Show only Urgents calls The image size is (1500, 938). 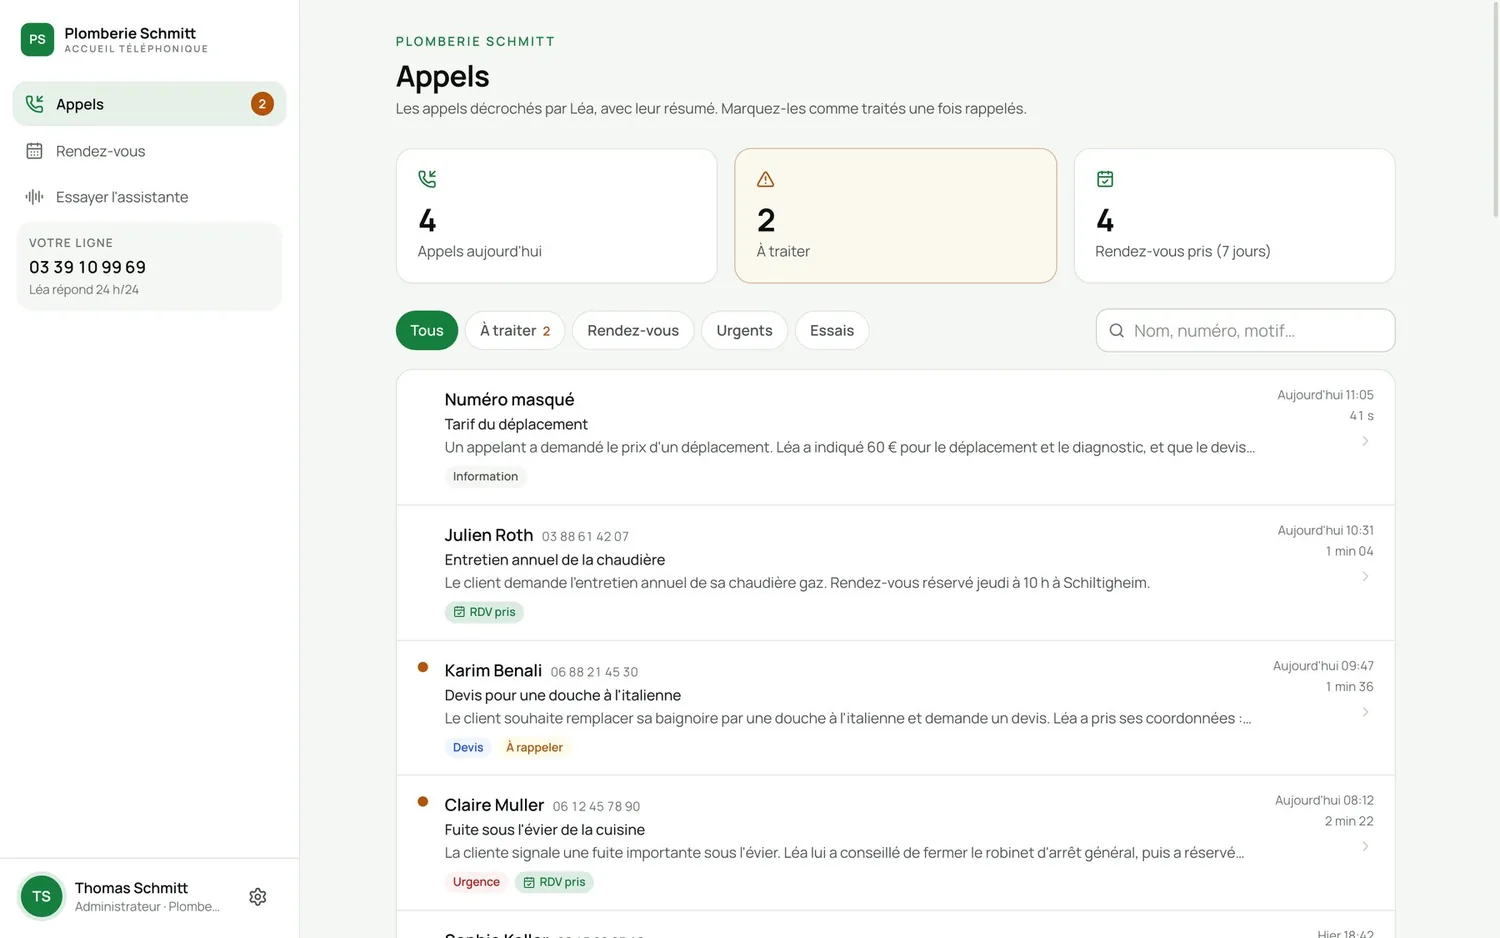(744, 331)
